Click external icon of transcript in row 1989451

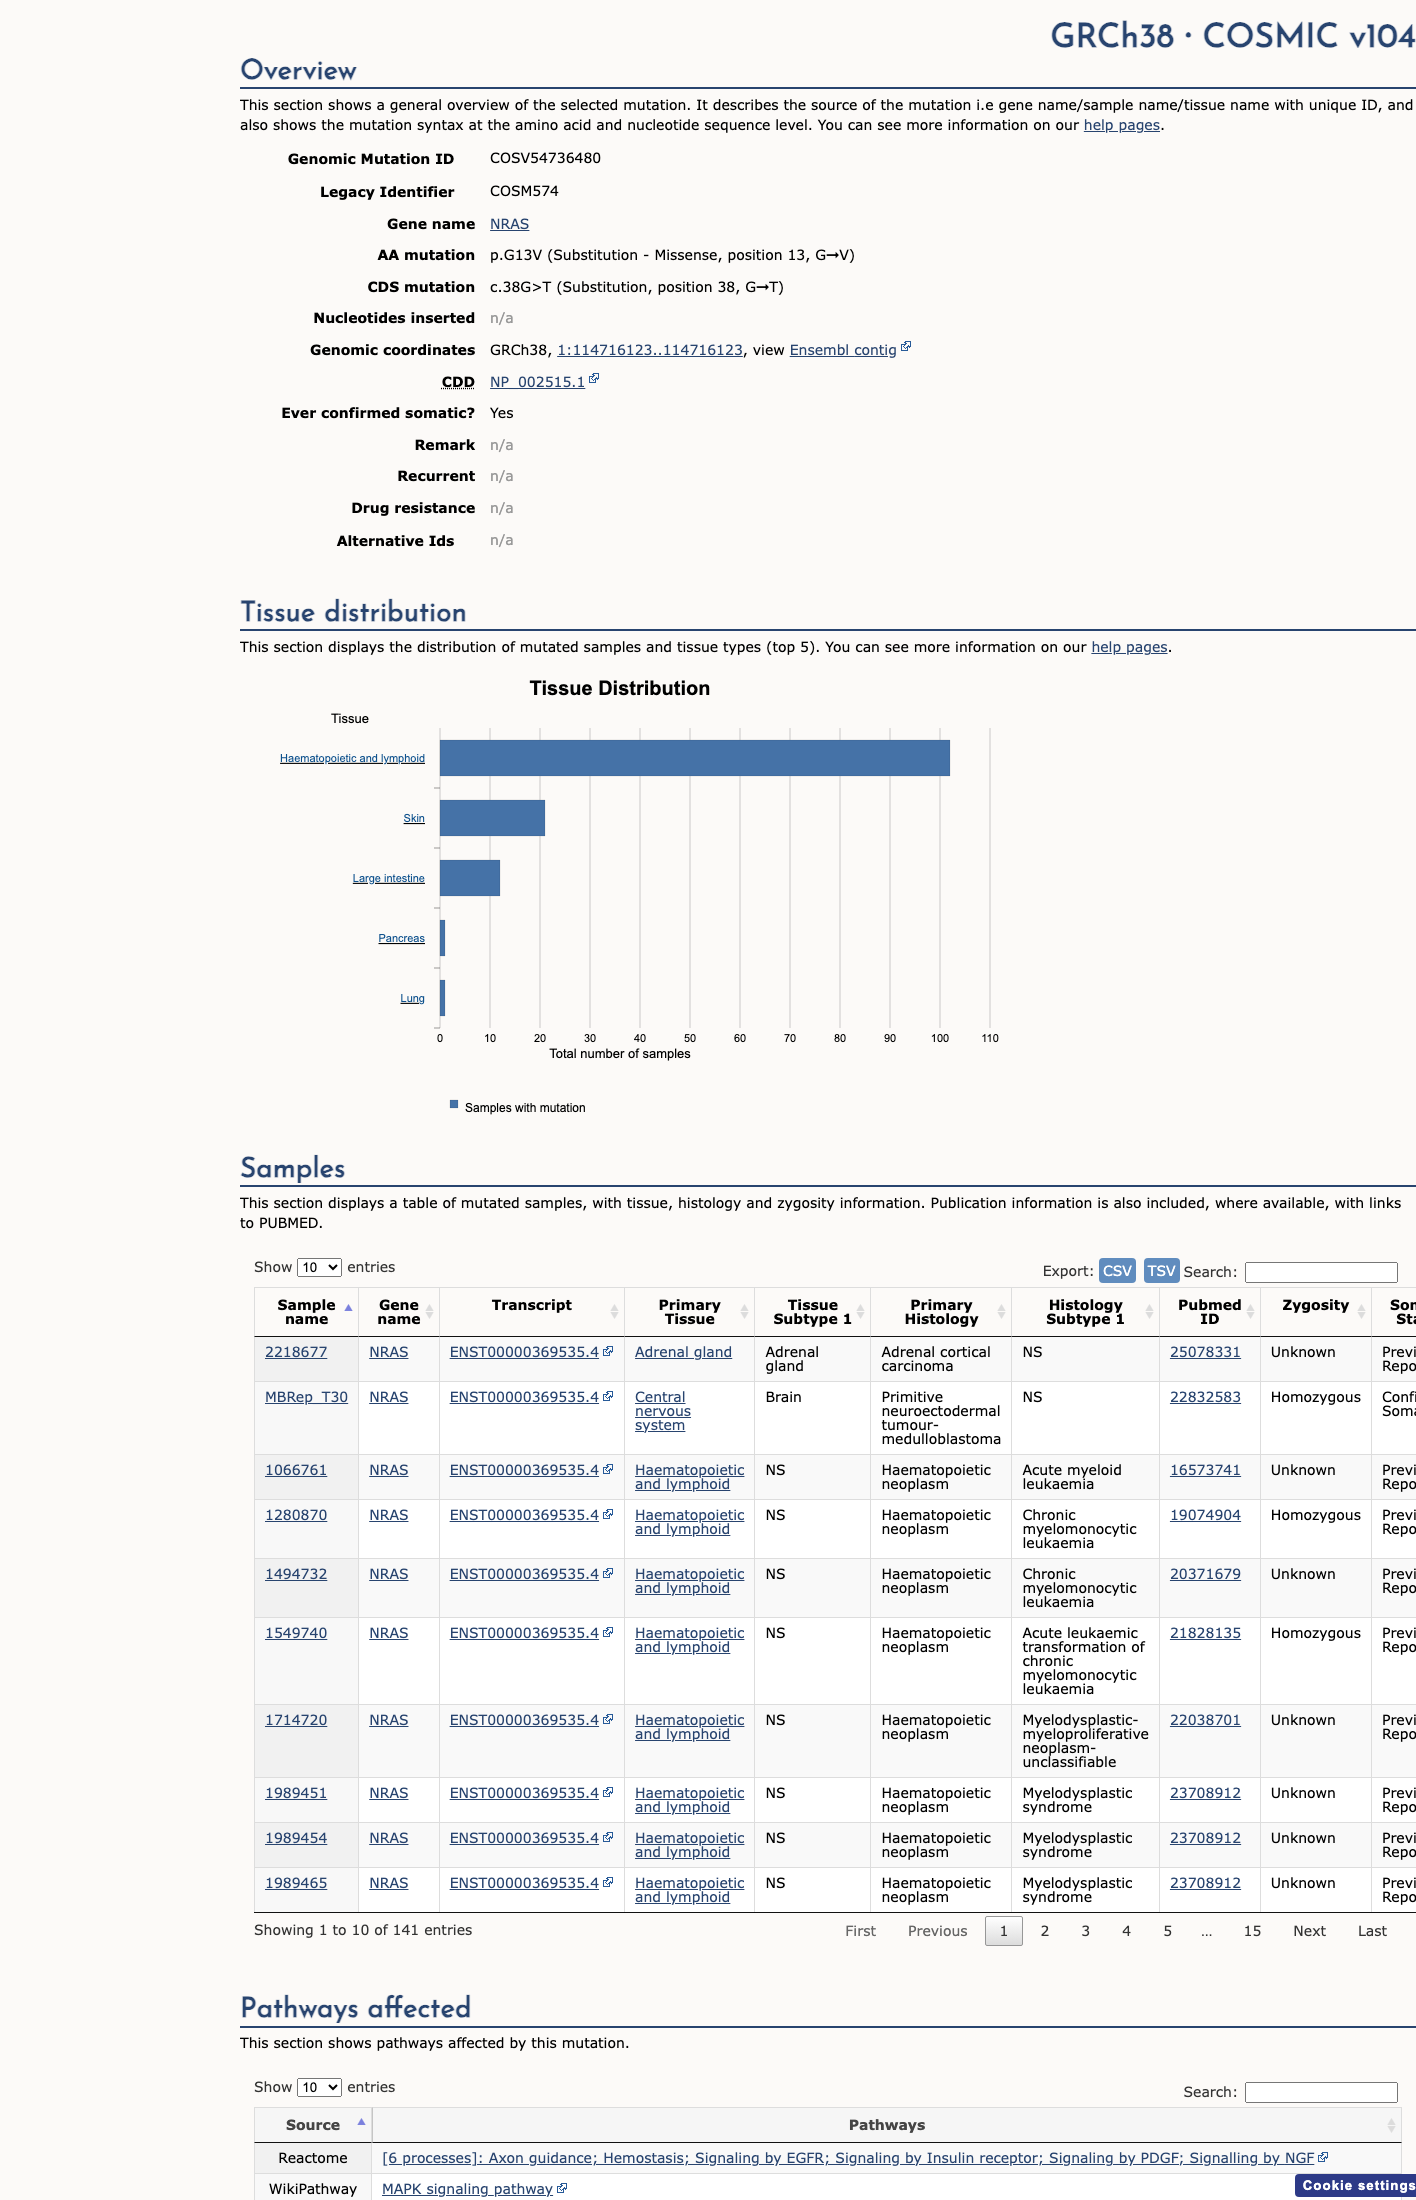pos(608,1792)
